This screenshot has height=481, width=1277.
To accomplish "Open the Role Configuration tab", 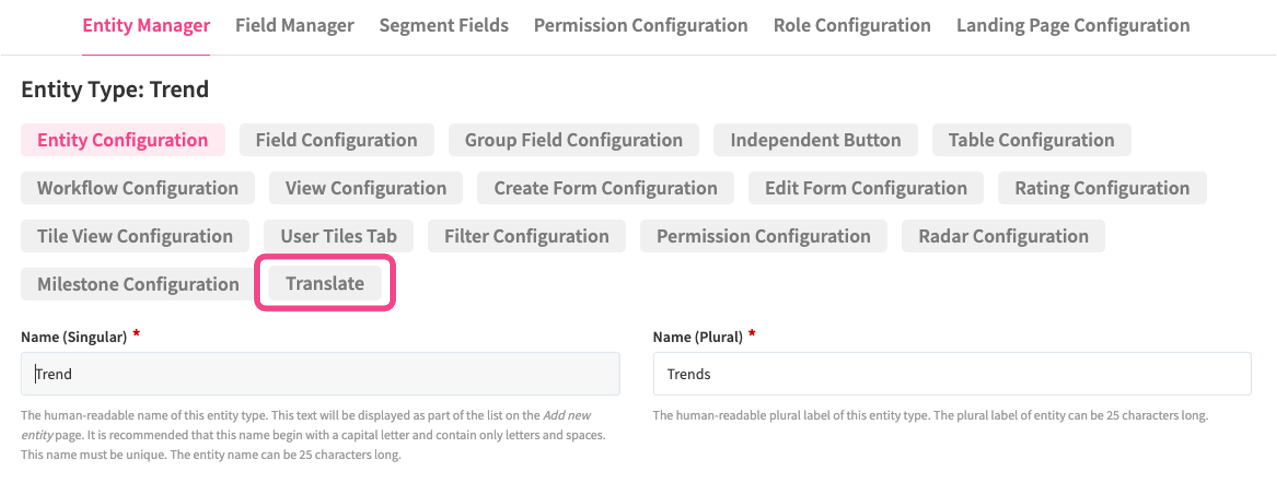I will click(852, 25).
